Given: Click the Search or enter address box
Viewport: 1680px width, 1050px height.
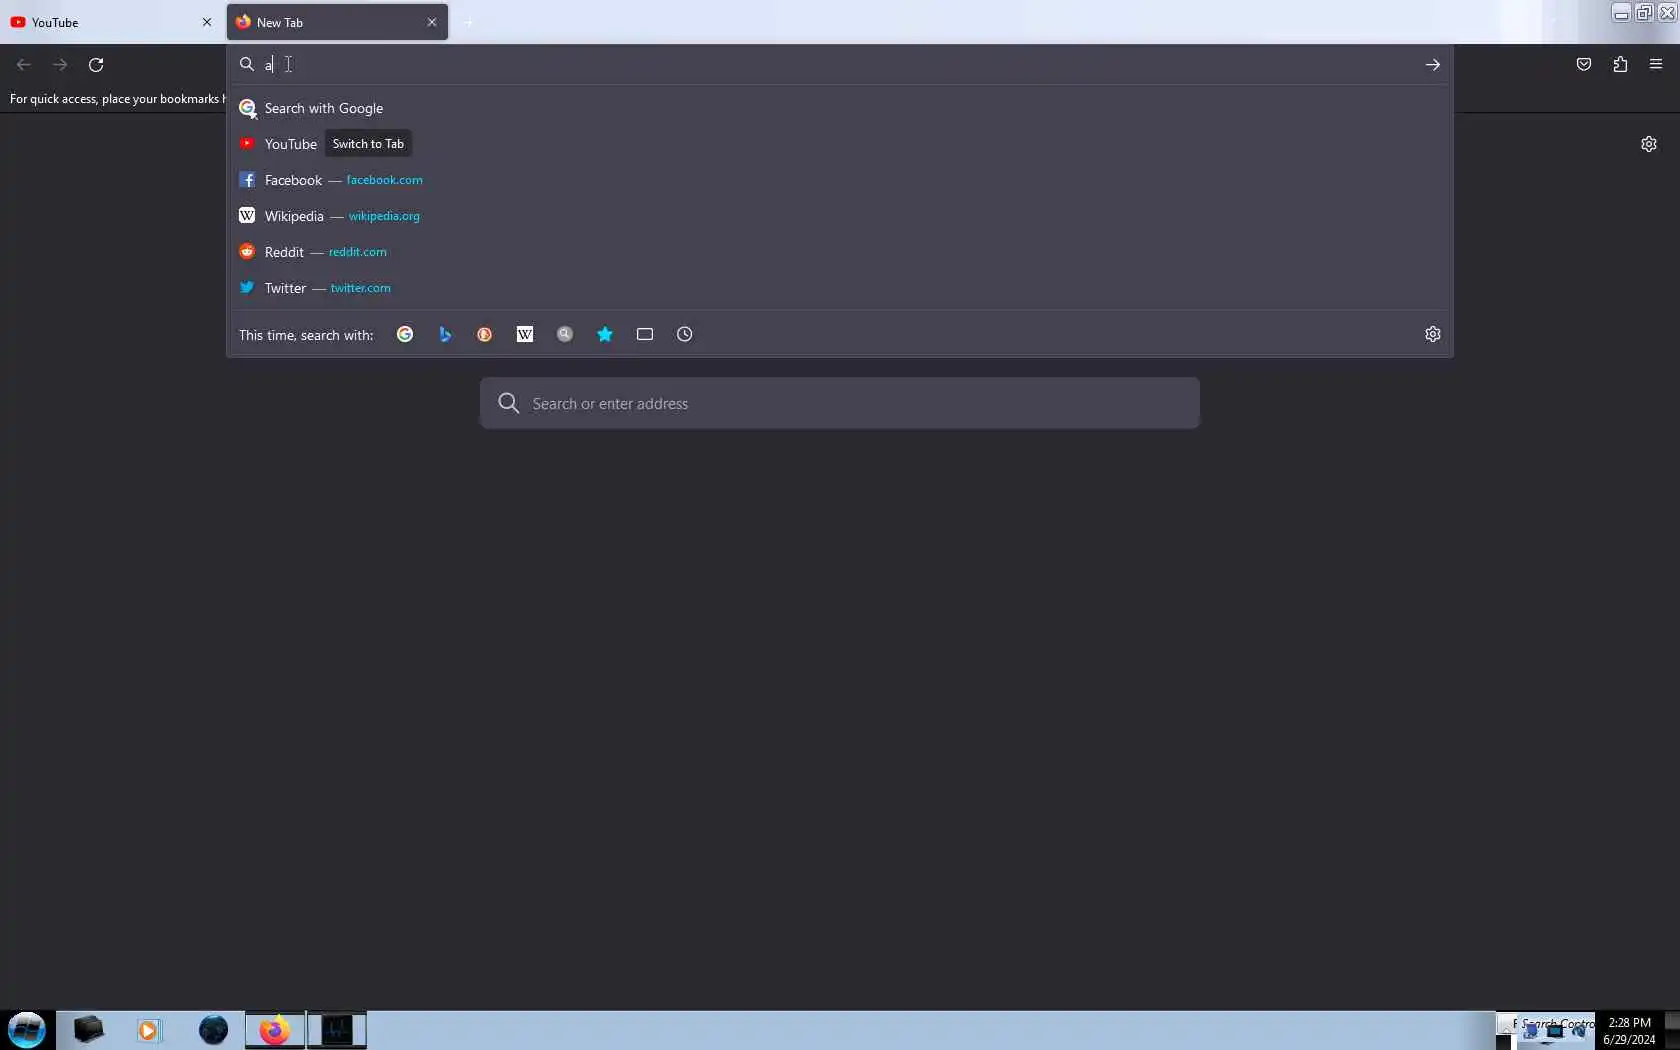Looking at the screenshot, I should click(839, 403).
